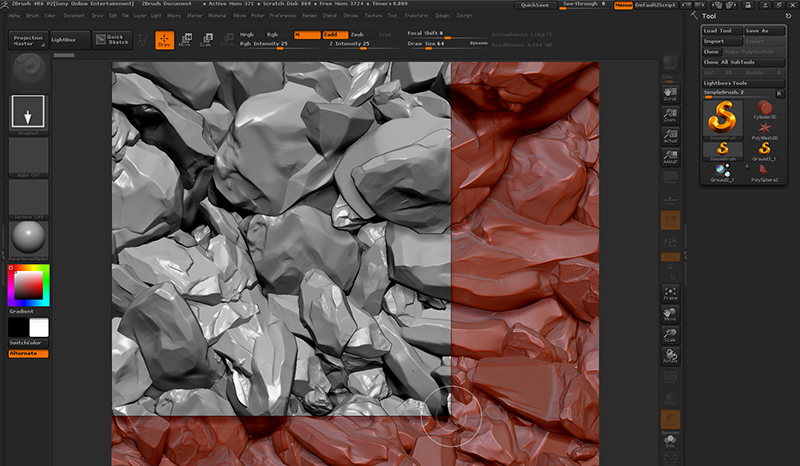Open the Alpha Off selector
The width and height of the screenshot is (800, 466).
29,157
